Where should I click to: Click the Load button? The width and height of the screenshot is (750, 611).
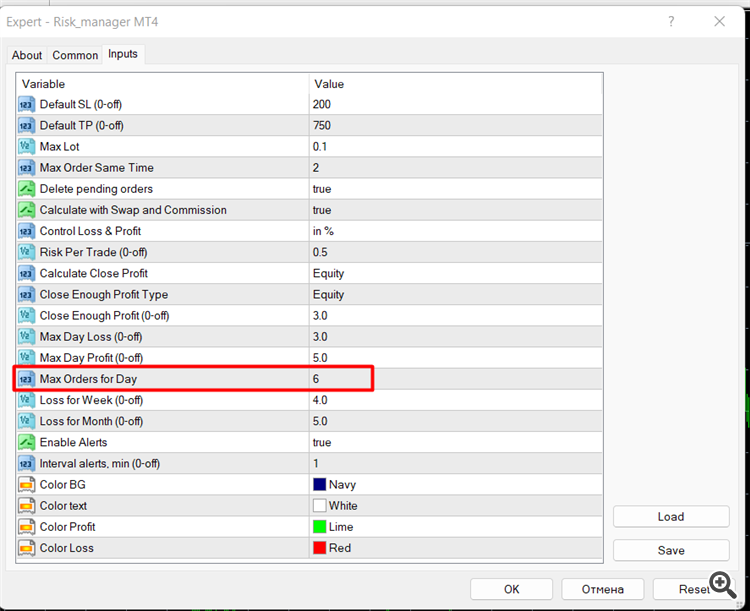click(671, 517)
